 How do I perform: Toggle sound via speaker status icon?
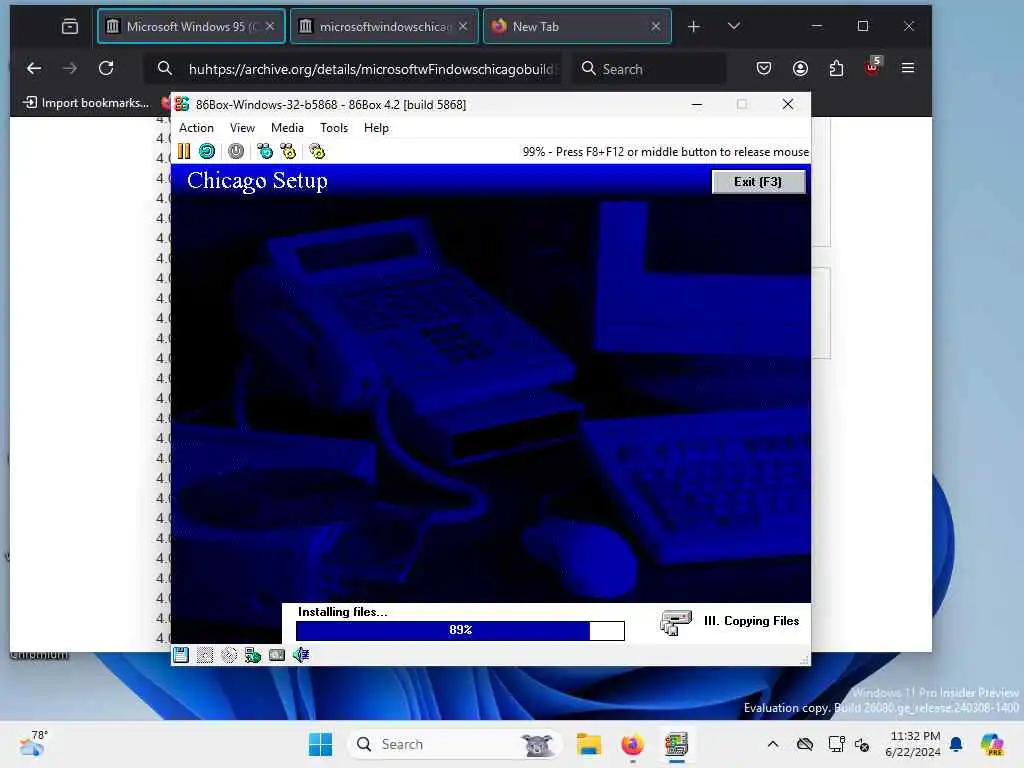click(301, 655)
